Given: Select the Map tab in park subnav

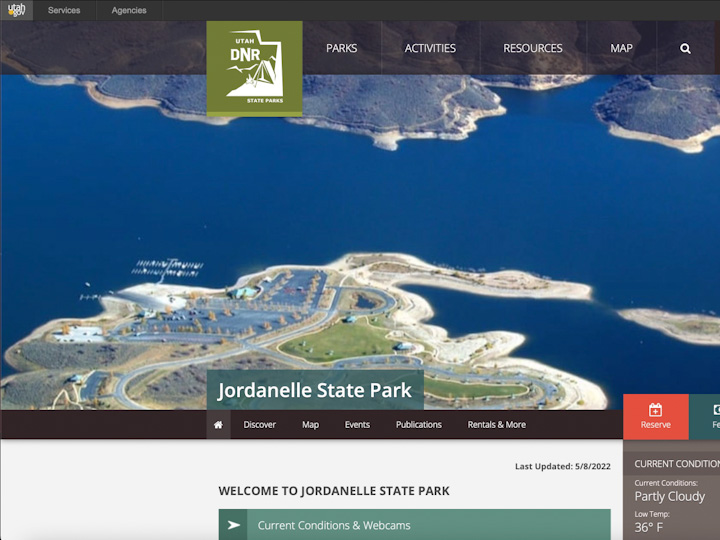Looking at the screenshot, I should (x=310, y=425).
